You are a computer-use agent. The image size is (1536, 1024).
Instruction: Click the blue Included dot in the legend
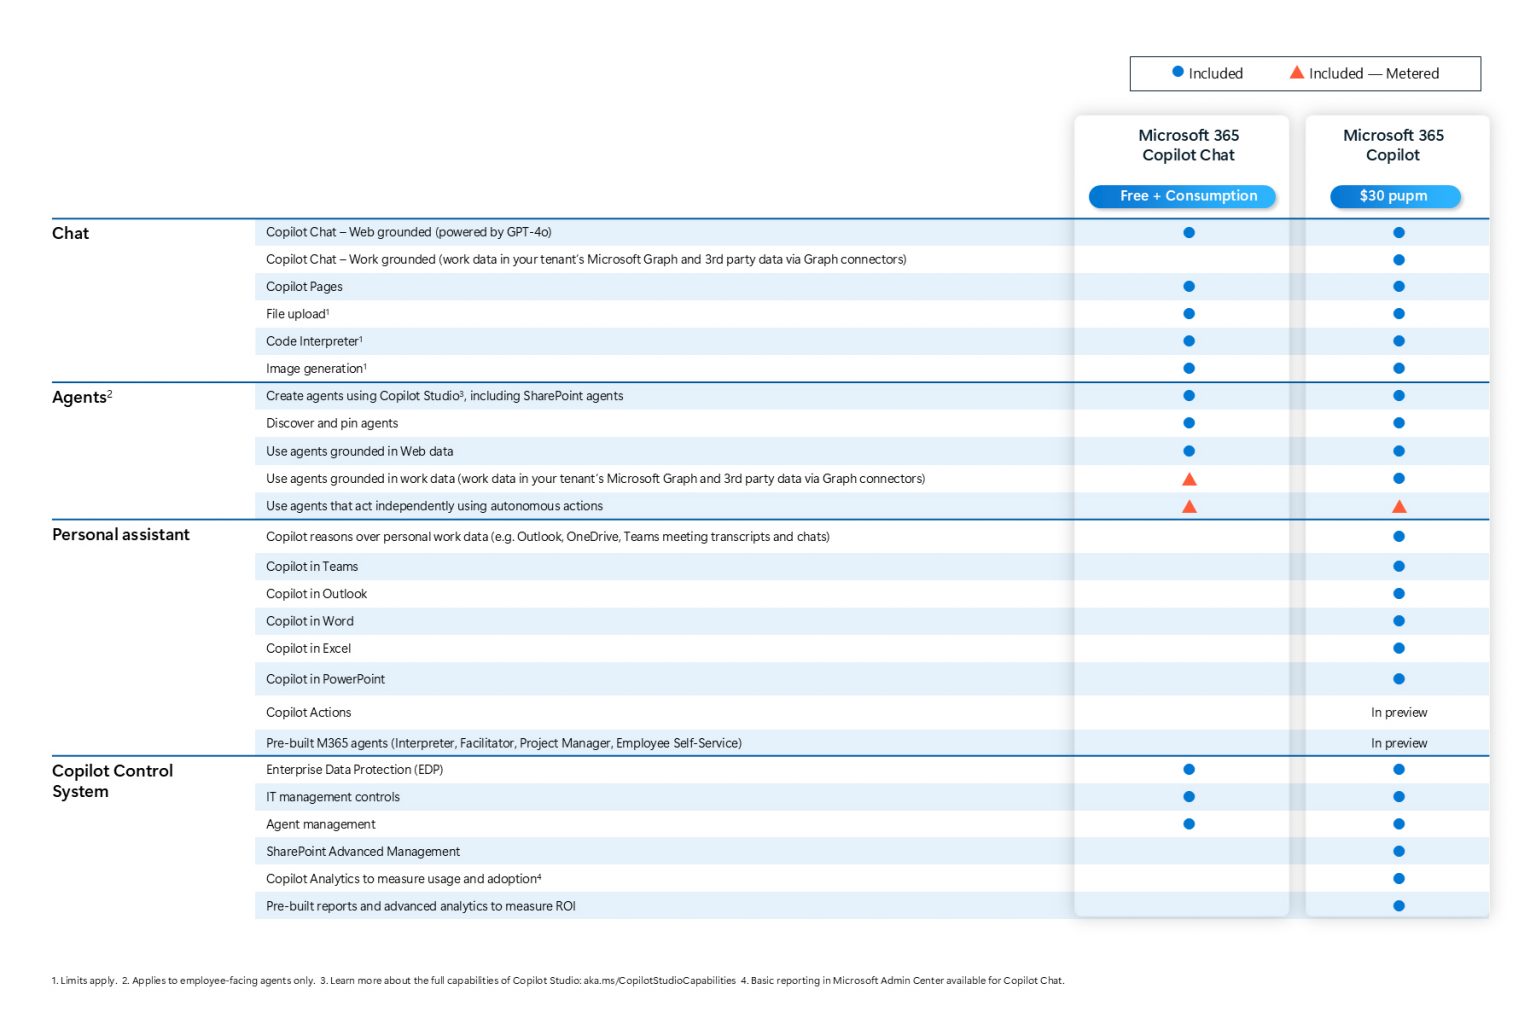pos(1178,72)
